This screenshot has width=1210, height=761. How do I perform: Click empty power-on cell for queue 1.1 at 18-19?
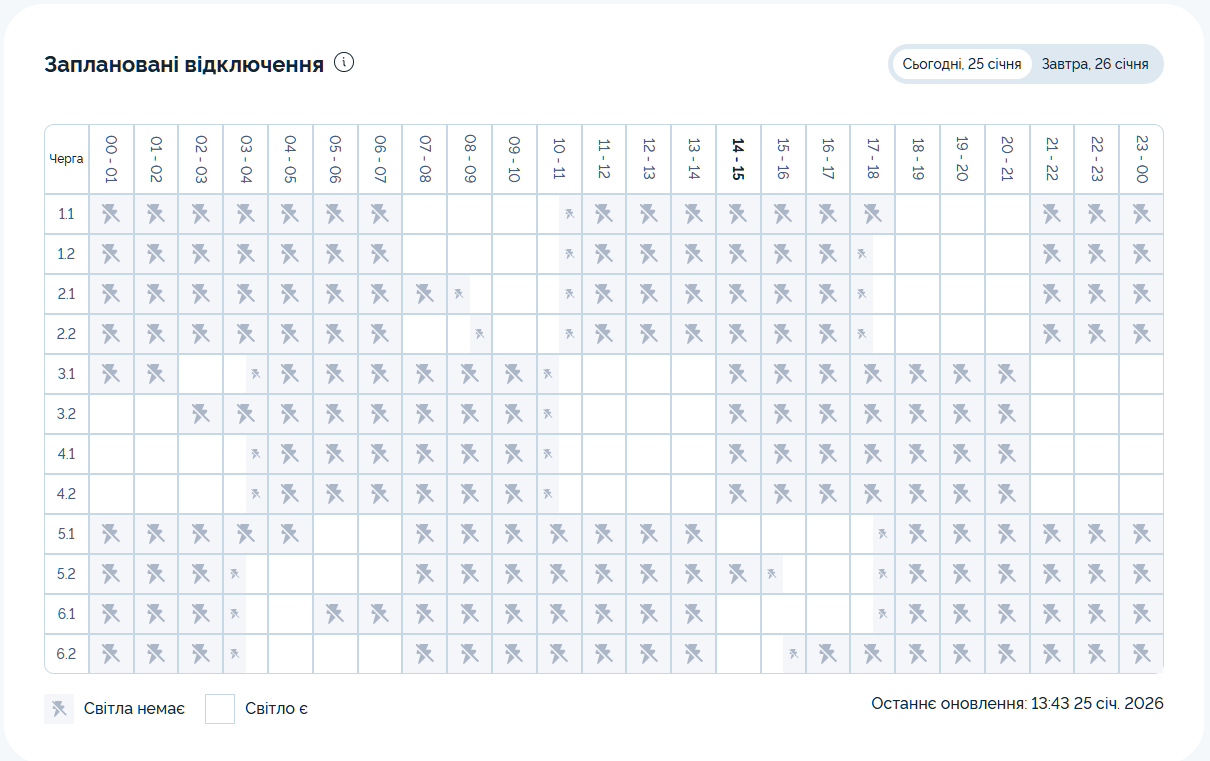pyautogui.click(x=917, y=214)
